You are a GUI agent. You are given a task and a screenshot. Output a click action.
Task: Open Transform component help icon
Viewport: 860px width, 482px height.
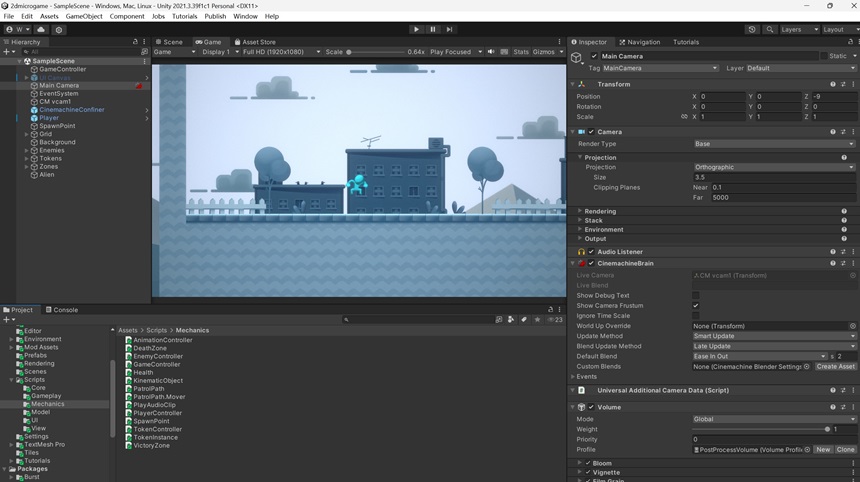(833, 84)
